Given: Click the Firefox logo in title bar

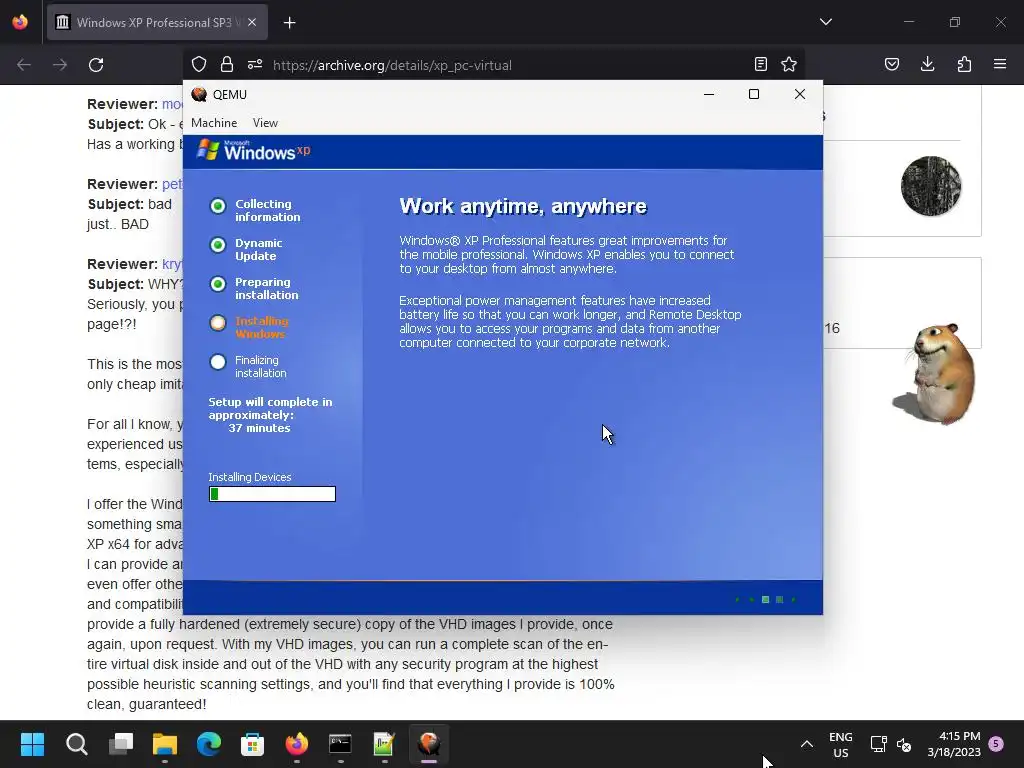Looking at the screenshot, I should coord(20,22).
